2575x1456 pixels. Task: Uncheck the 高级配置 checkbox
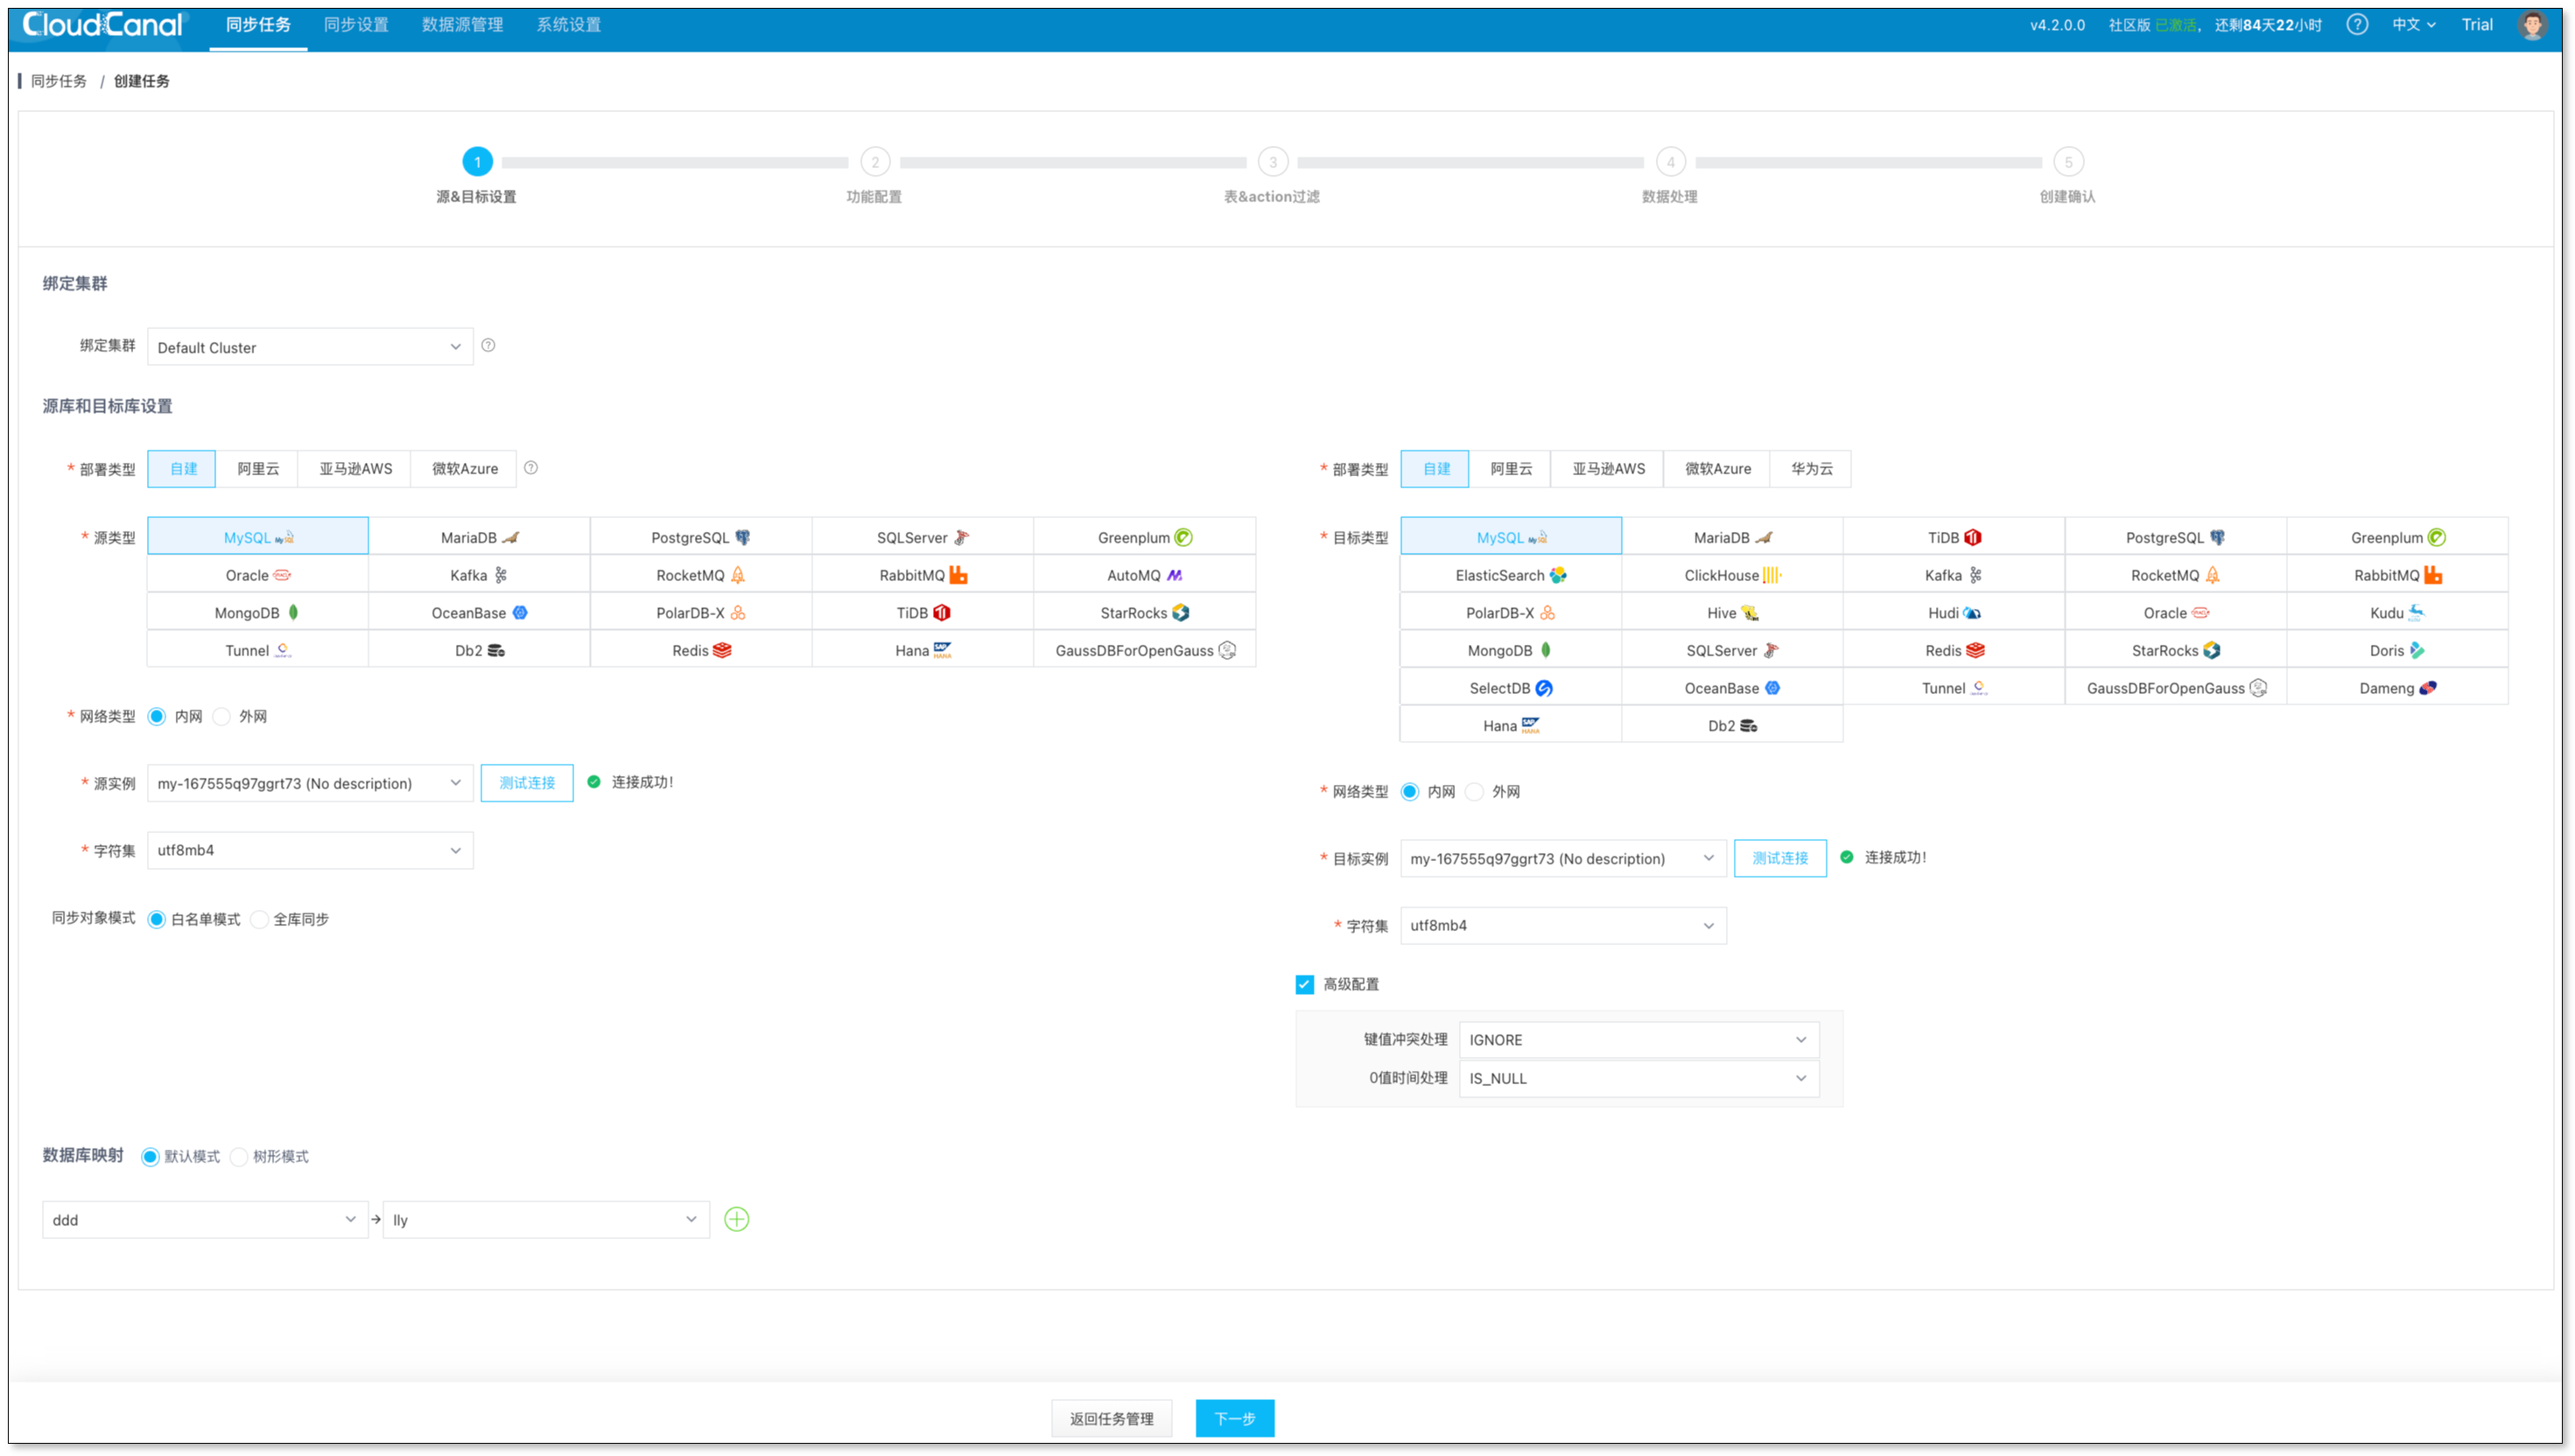[1304, 984]
